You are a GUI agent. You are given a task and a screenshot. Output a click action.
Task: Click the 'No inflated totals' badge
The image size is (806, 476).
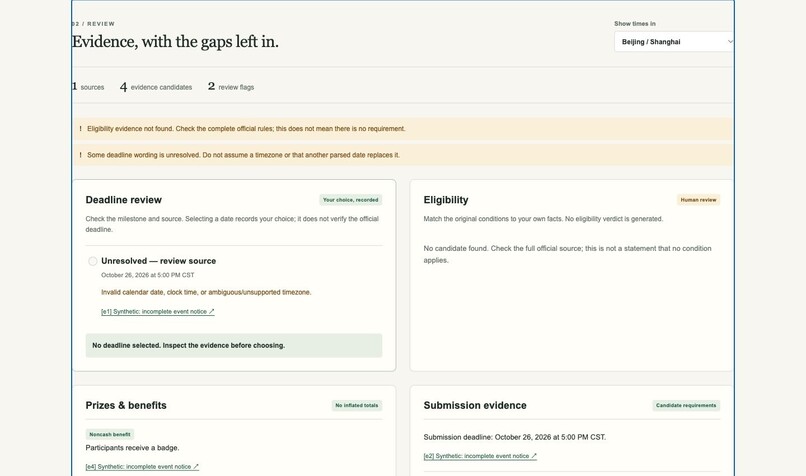coord(357,406)
